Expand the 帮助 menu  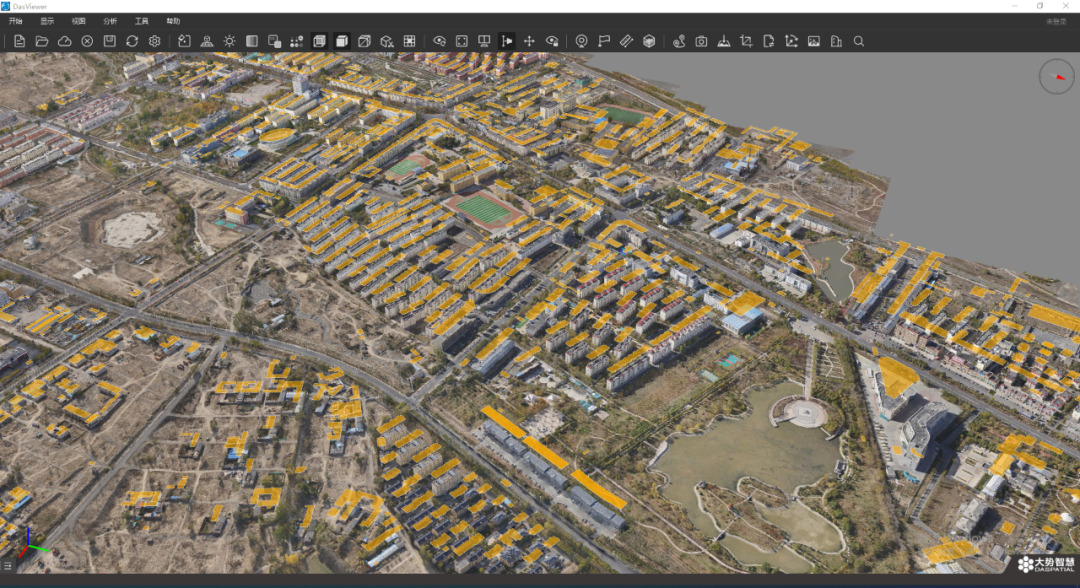(173, 21)
